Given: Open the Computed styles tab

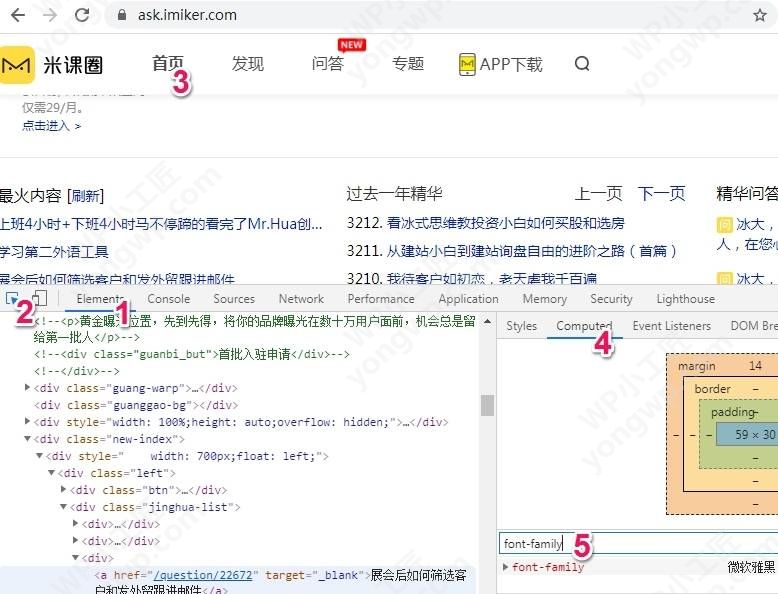Looking at the screenshot, I should [583, 326].
